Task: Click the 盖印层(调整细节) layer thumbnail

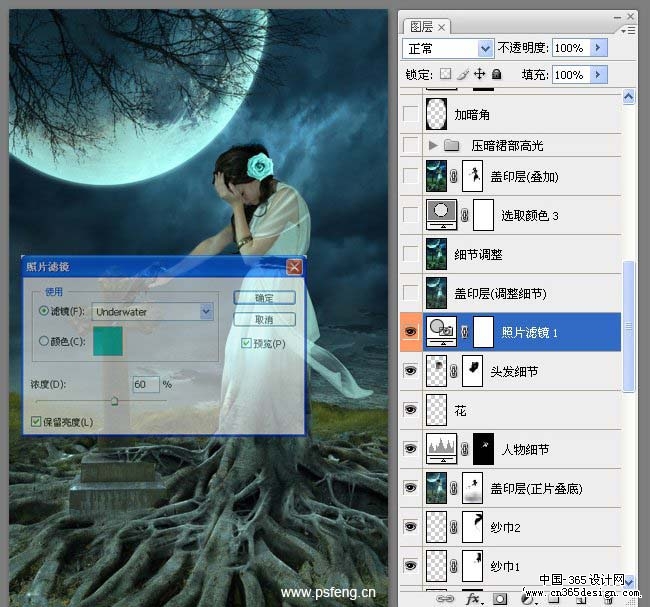Action: coord(437,293)
